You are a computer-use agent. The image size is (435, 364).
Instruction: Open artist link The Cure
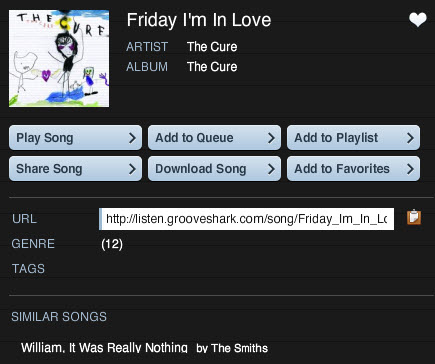click(x=212, y=47)
